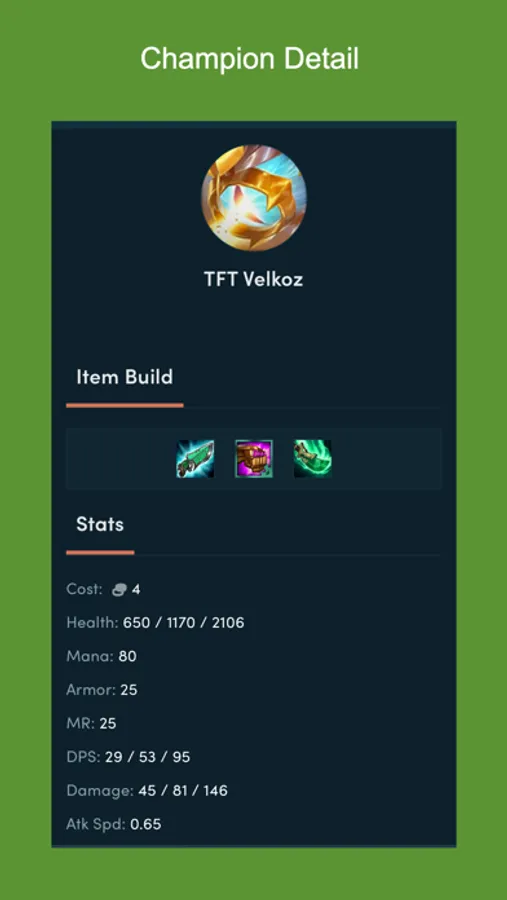Click the orange underline beneath Item Build
This screenshot has width=507, height=900.
(x=125, y=405)
